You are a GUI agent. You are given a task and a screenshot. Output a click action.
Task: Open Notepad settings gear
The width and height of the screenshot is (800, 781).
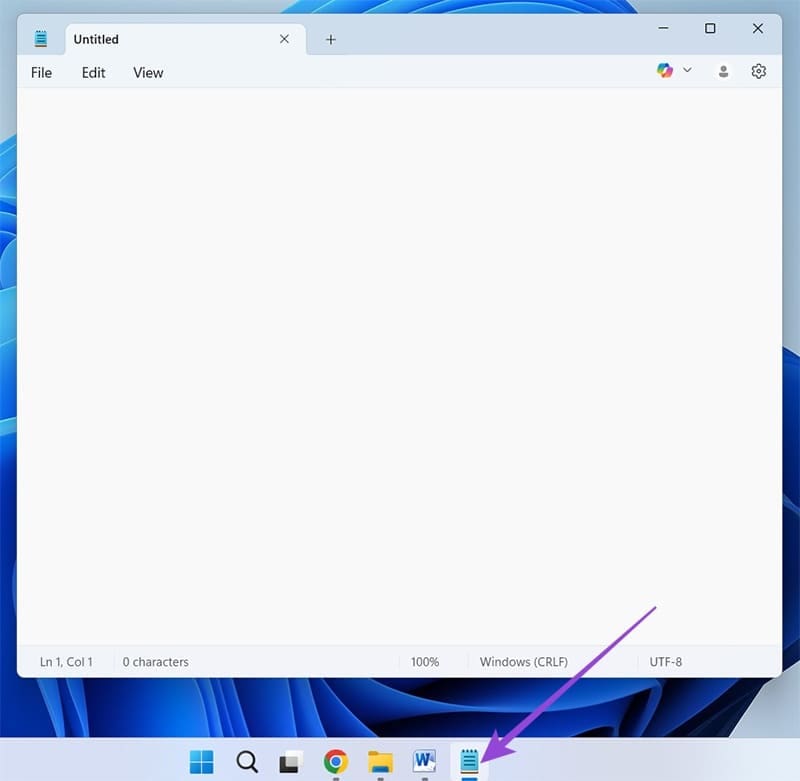point(758,72)
